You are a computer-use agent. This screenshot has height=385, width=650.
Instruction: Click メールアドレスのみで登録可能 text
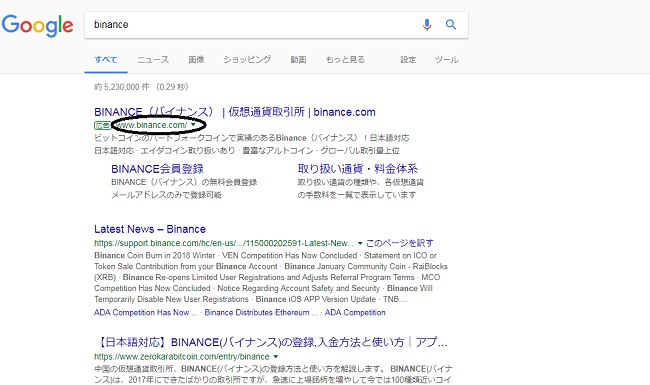166,195
